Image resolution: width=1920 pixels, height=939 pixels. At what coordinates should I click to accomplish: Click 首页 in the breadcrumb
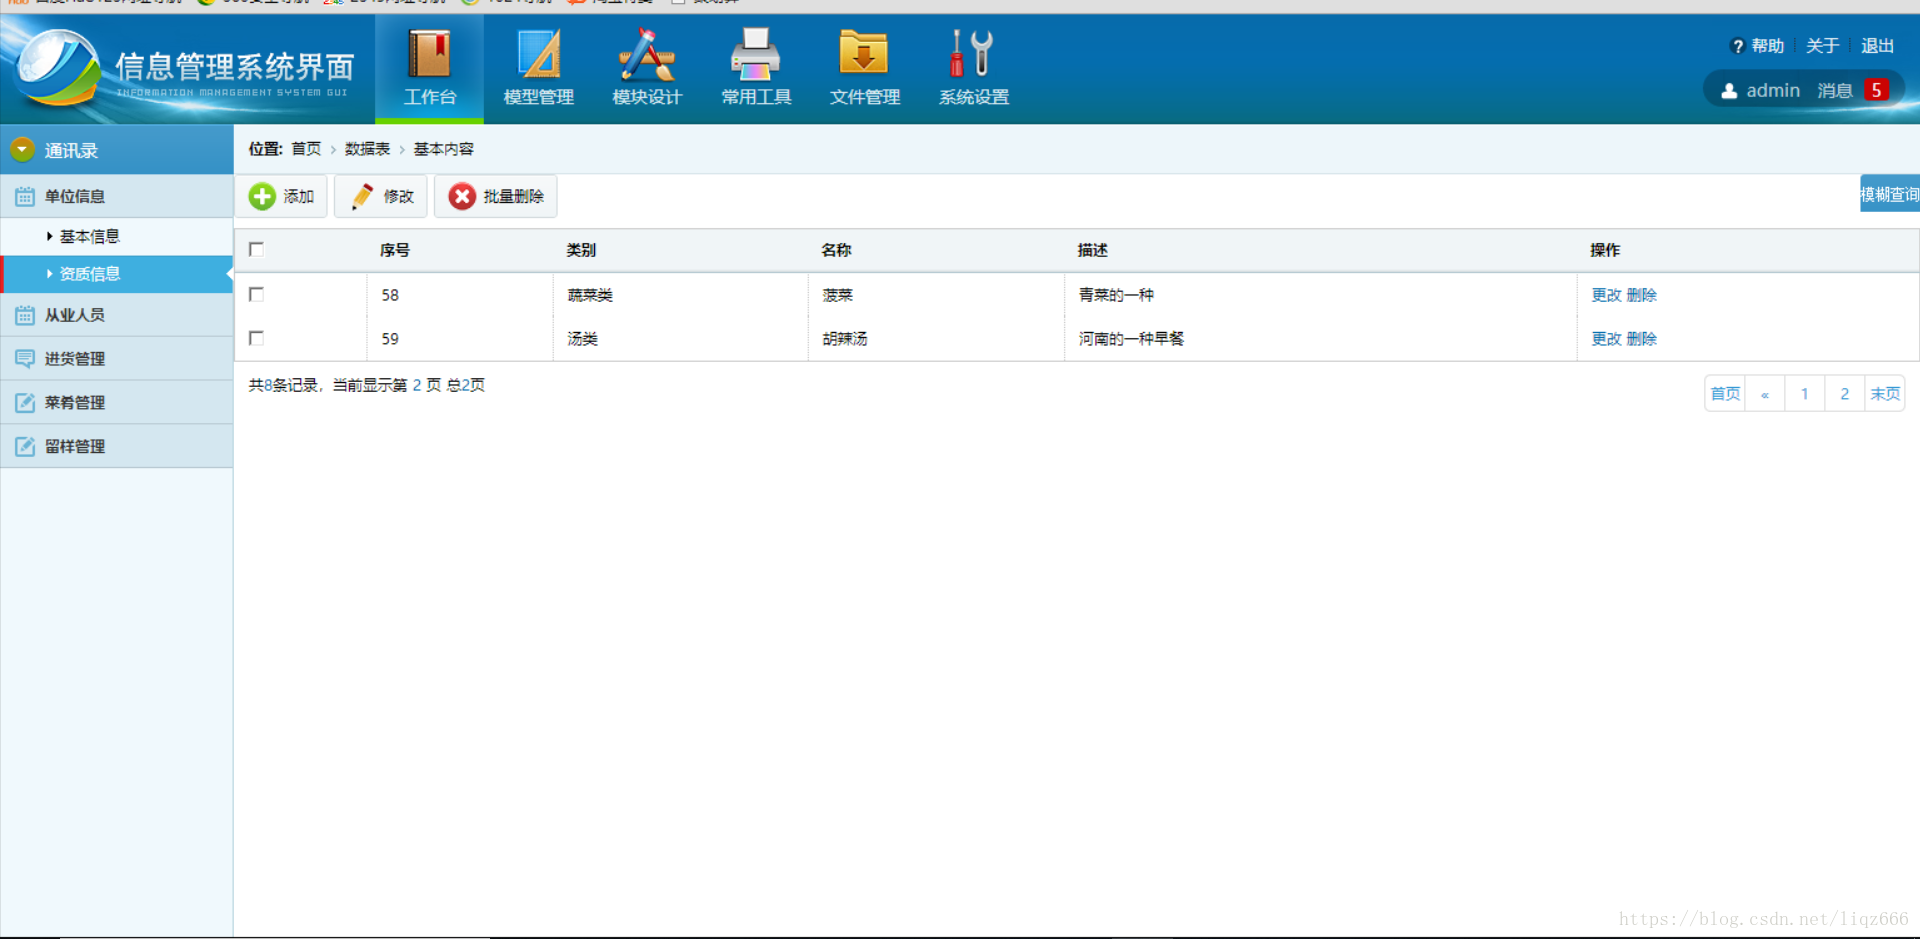306,149
